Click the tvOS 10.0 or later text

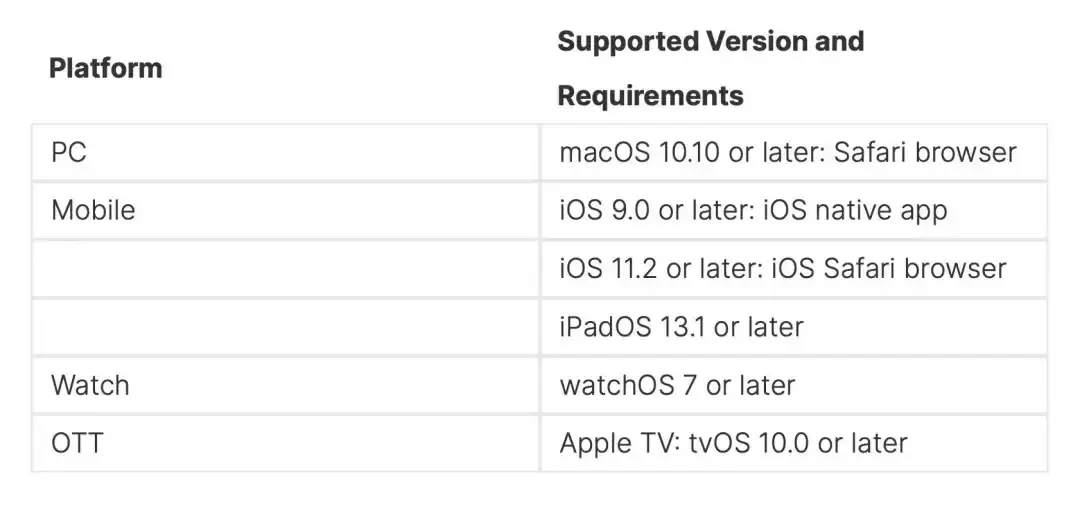(x=798, y=443)
